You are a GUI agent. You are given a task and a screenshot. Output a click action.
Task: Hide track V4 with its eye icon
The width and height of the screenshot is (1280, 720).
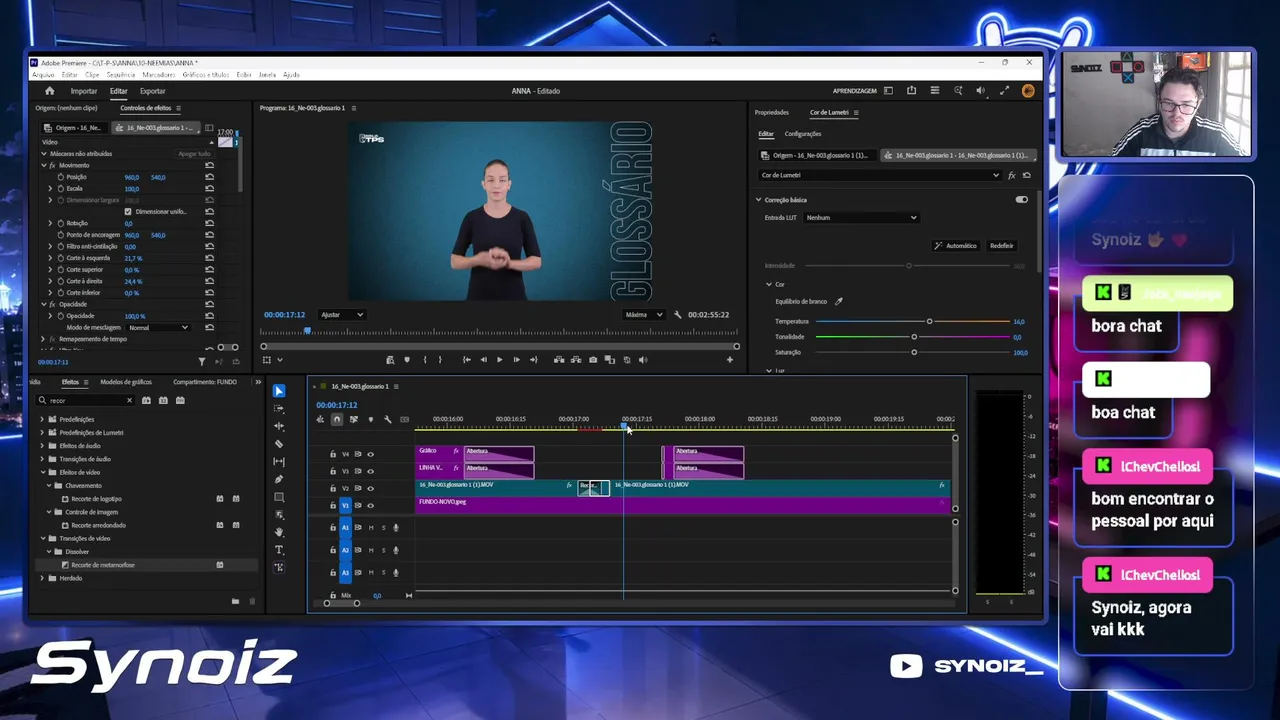(x=370, y=454)
